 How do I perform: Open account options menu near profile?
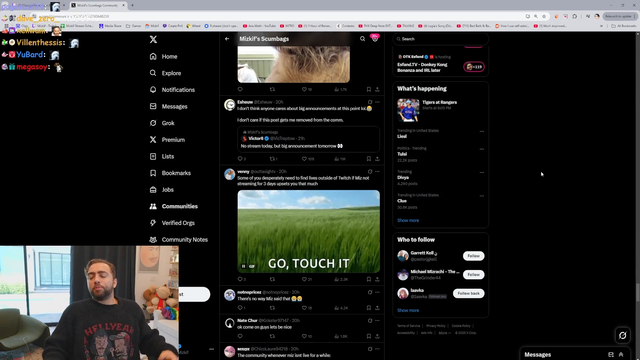click(x=211, y=349)
